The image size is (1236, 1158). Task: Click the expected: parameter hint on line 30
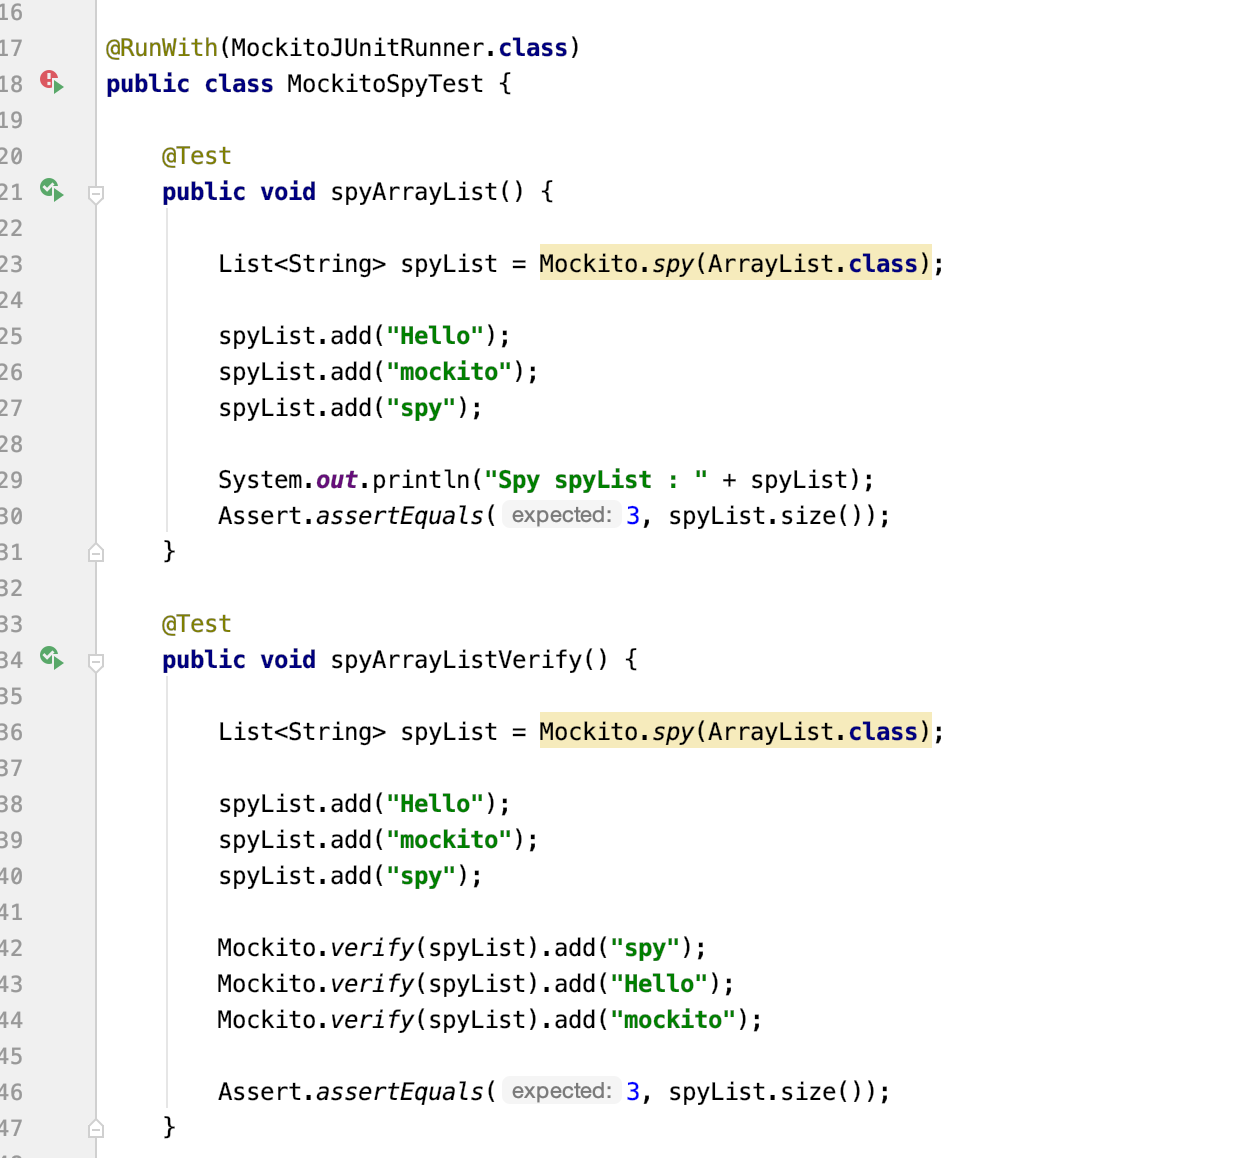click(x=561, y=515)
